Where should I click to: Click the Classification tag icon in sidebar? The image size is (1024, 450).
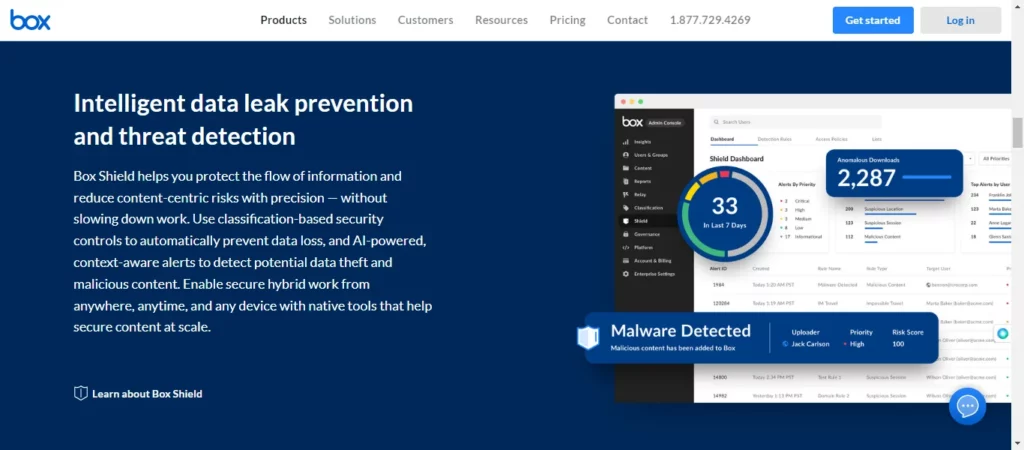click(x=626, y=208)
